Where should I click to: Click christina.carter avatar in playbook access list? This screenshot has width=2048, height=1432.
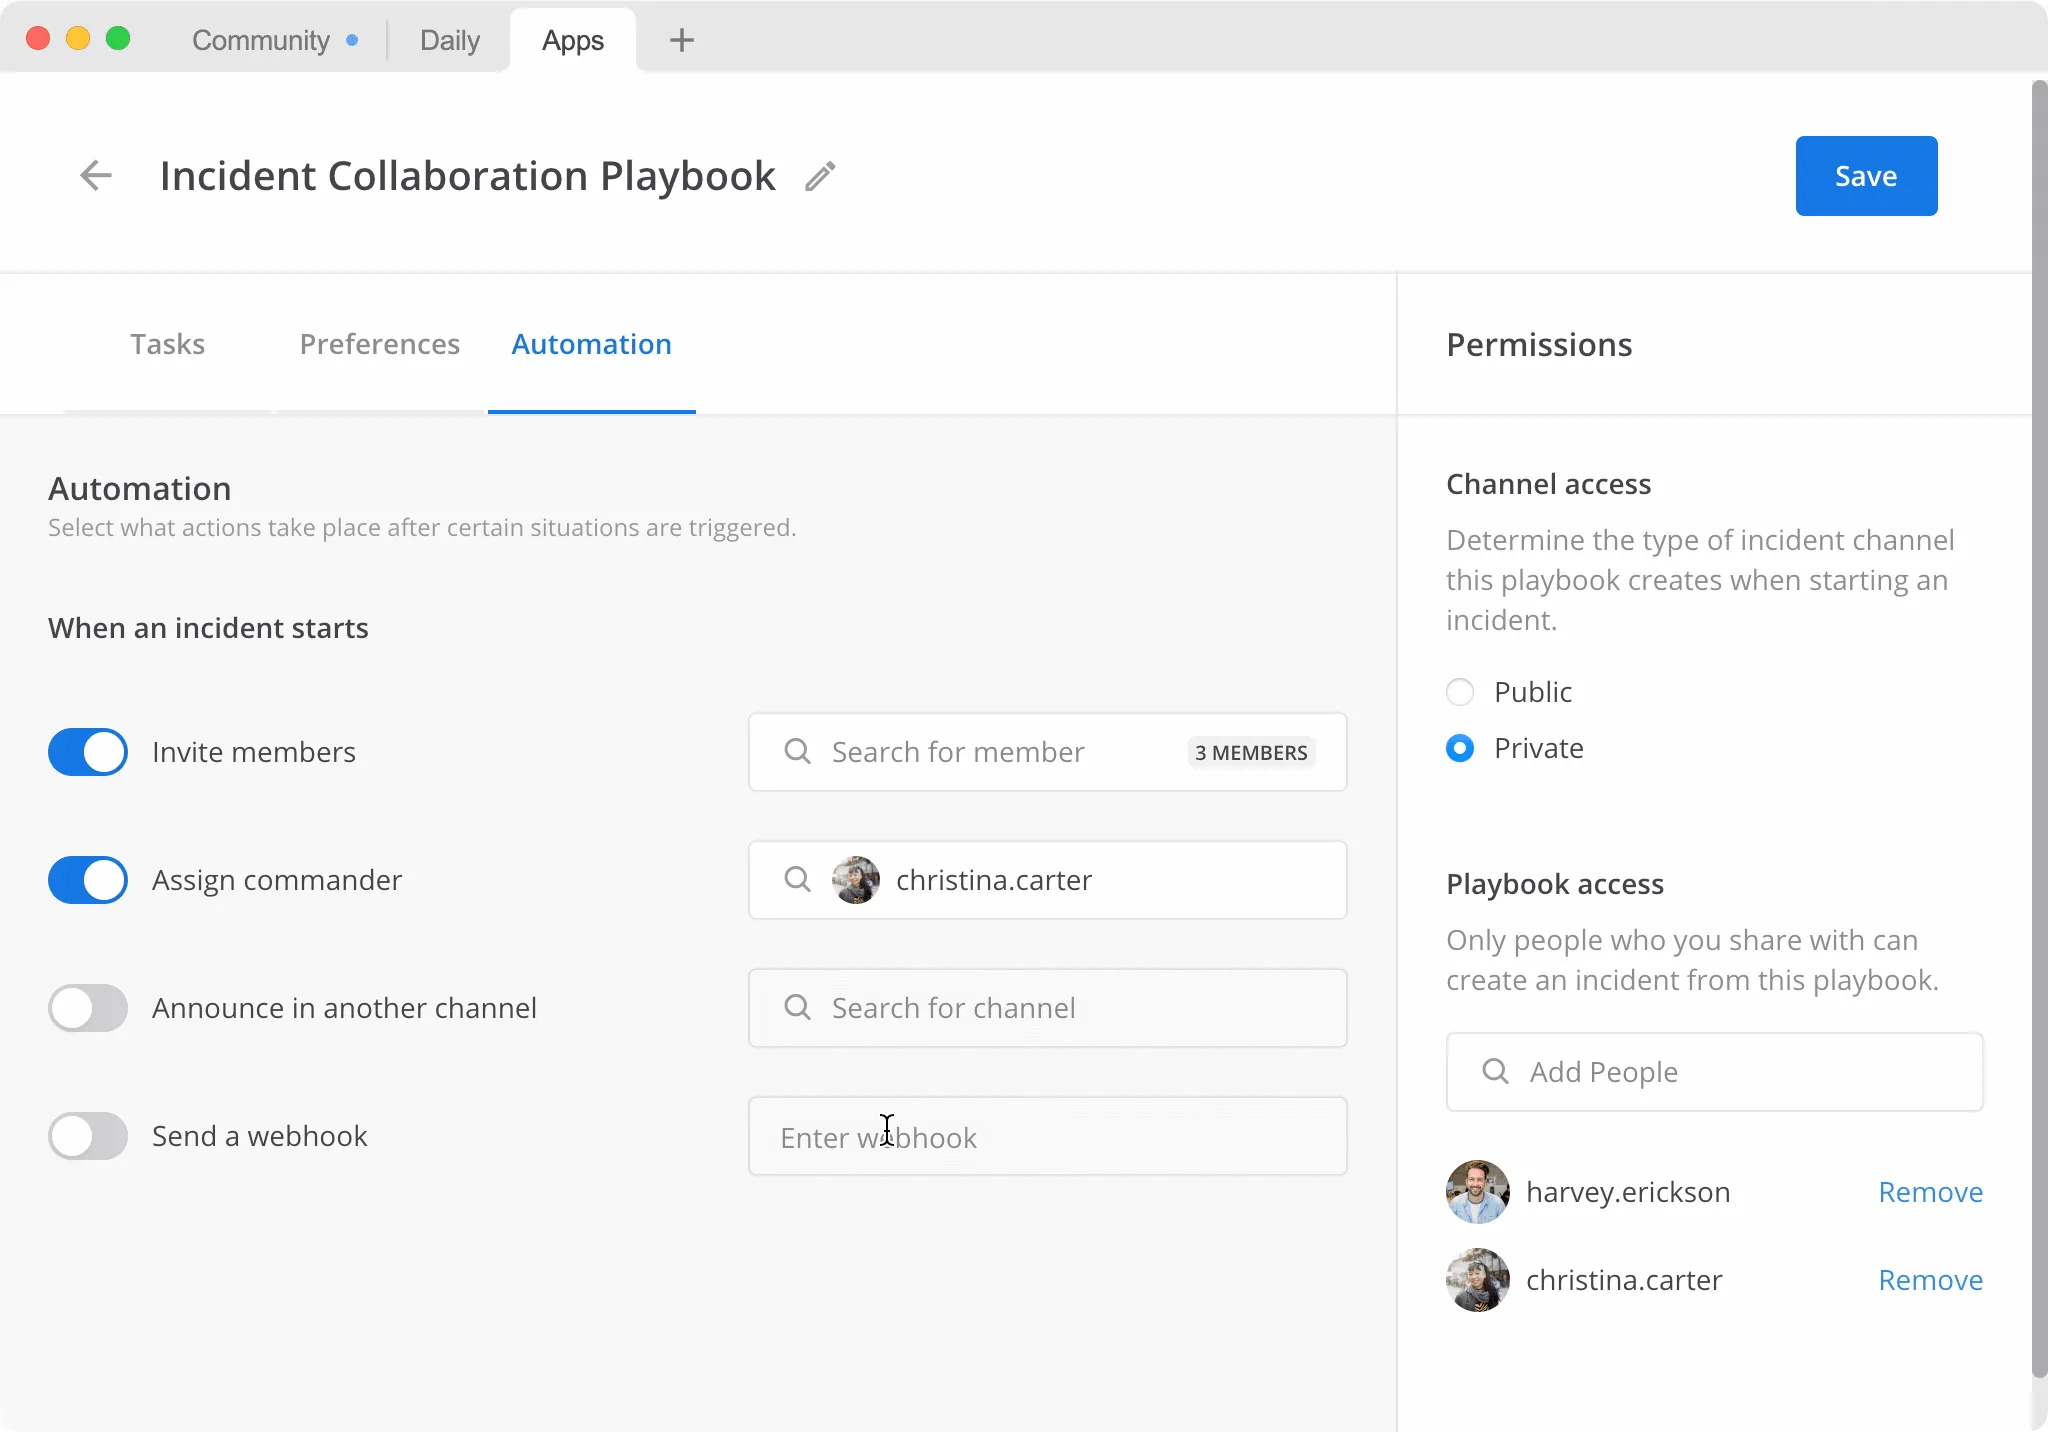pyautogui.click(x=1478, y=1280)
